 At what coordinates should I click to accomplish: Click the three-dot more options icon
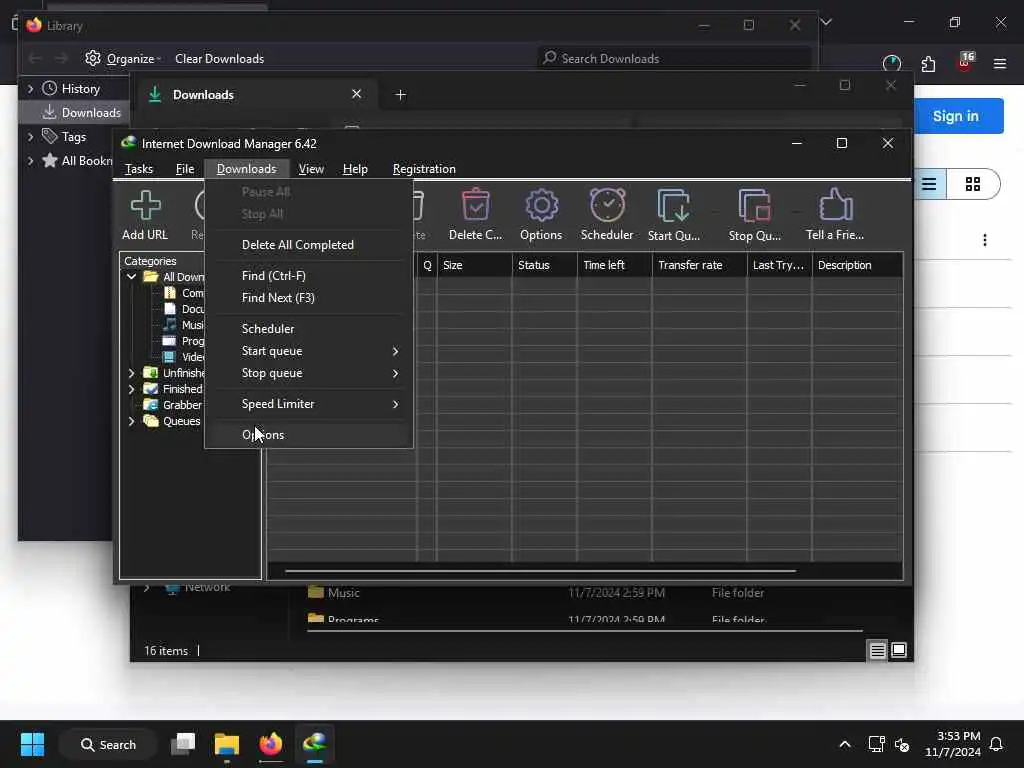(x=985, y=240)
